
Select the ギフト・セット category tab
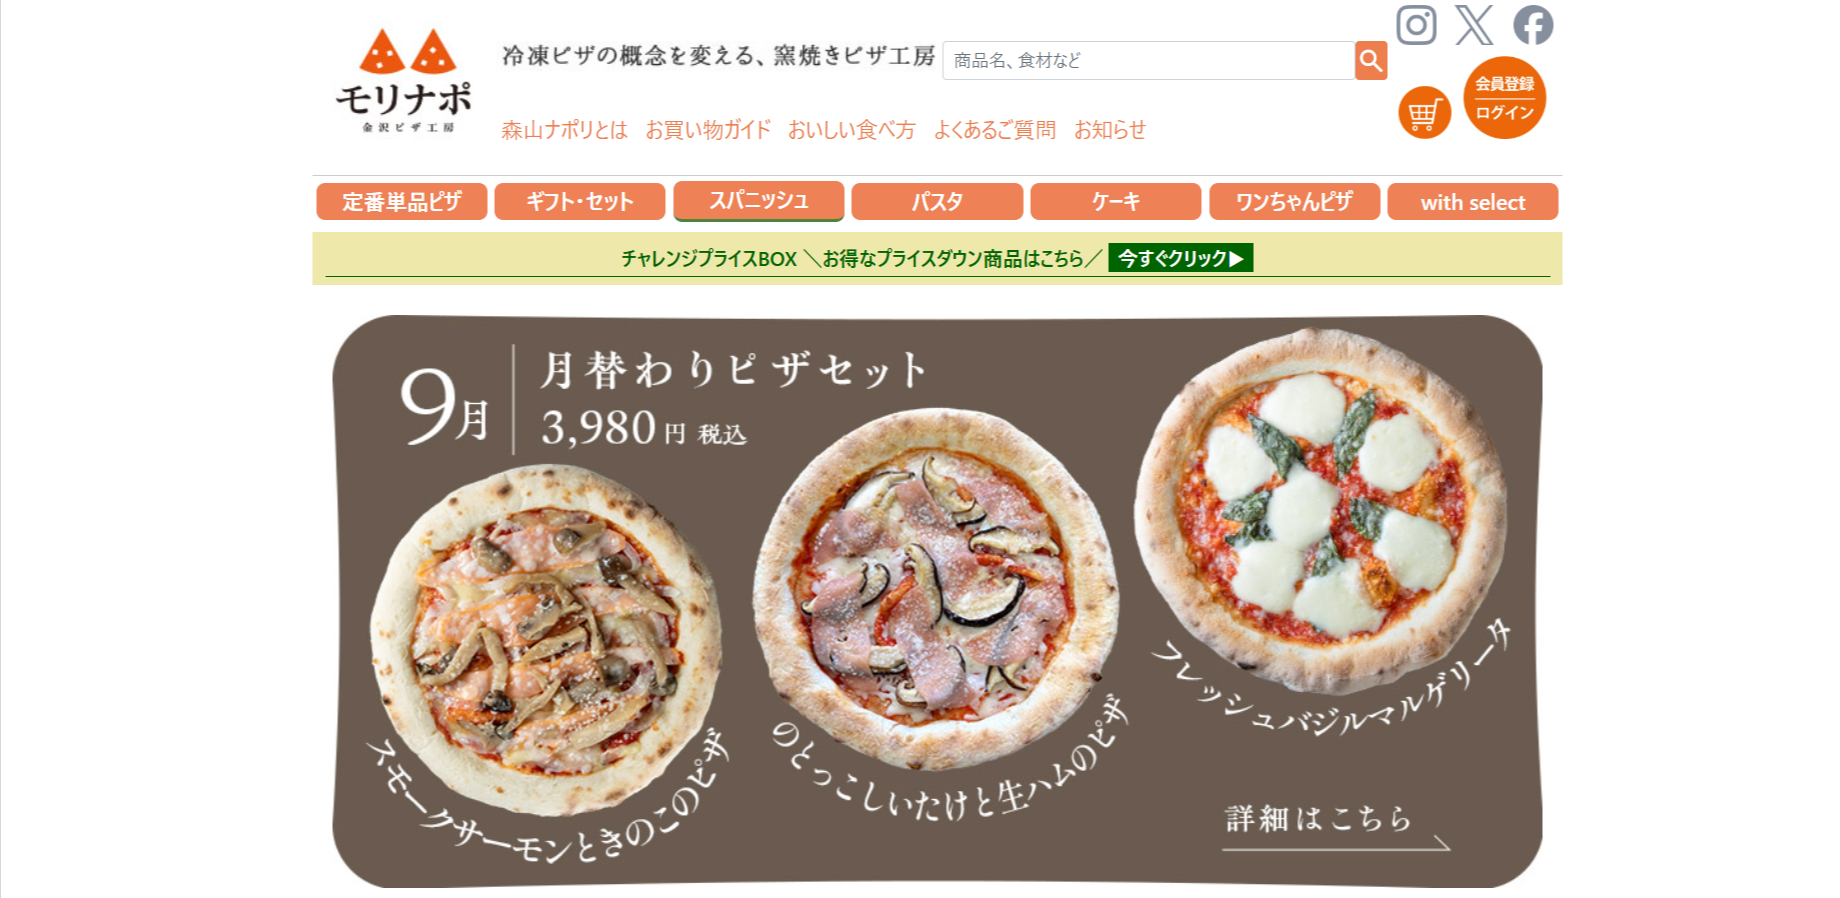coord(580,201)
